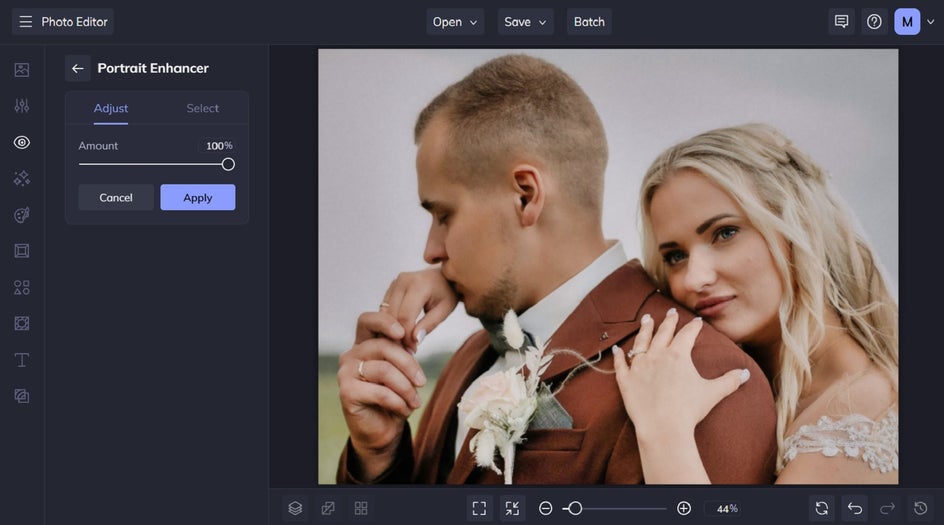Expand the account dropdown arrow
The width and height of the screenshot is (944, 525).
[931, 22]
